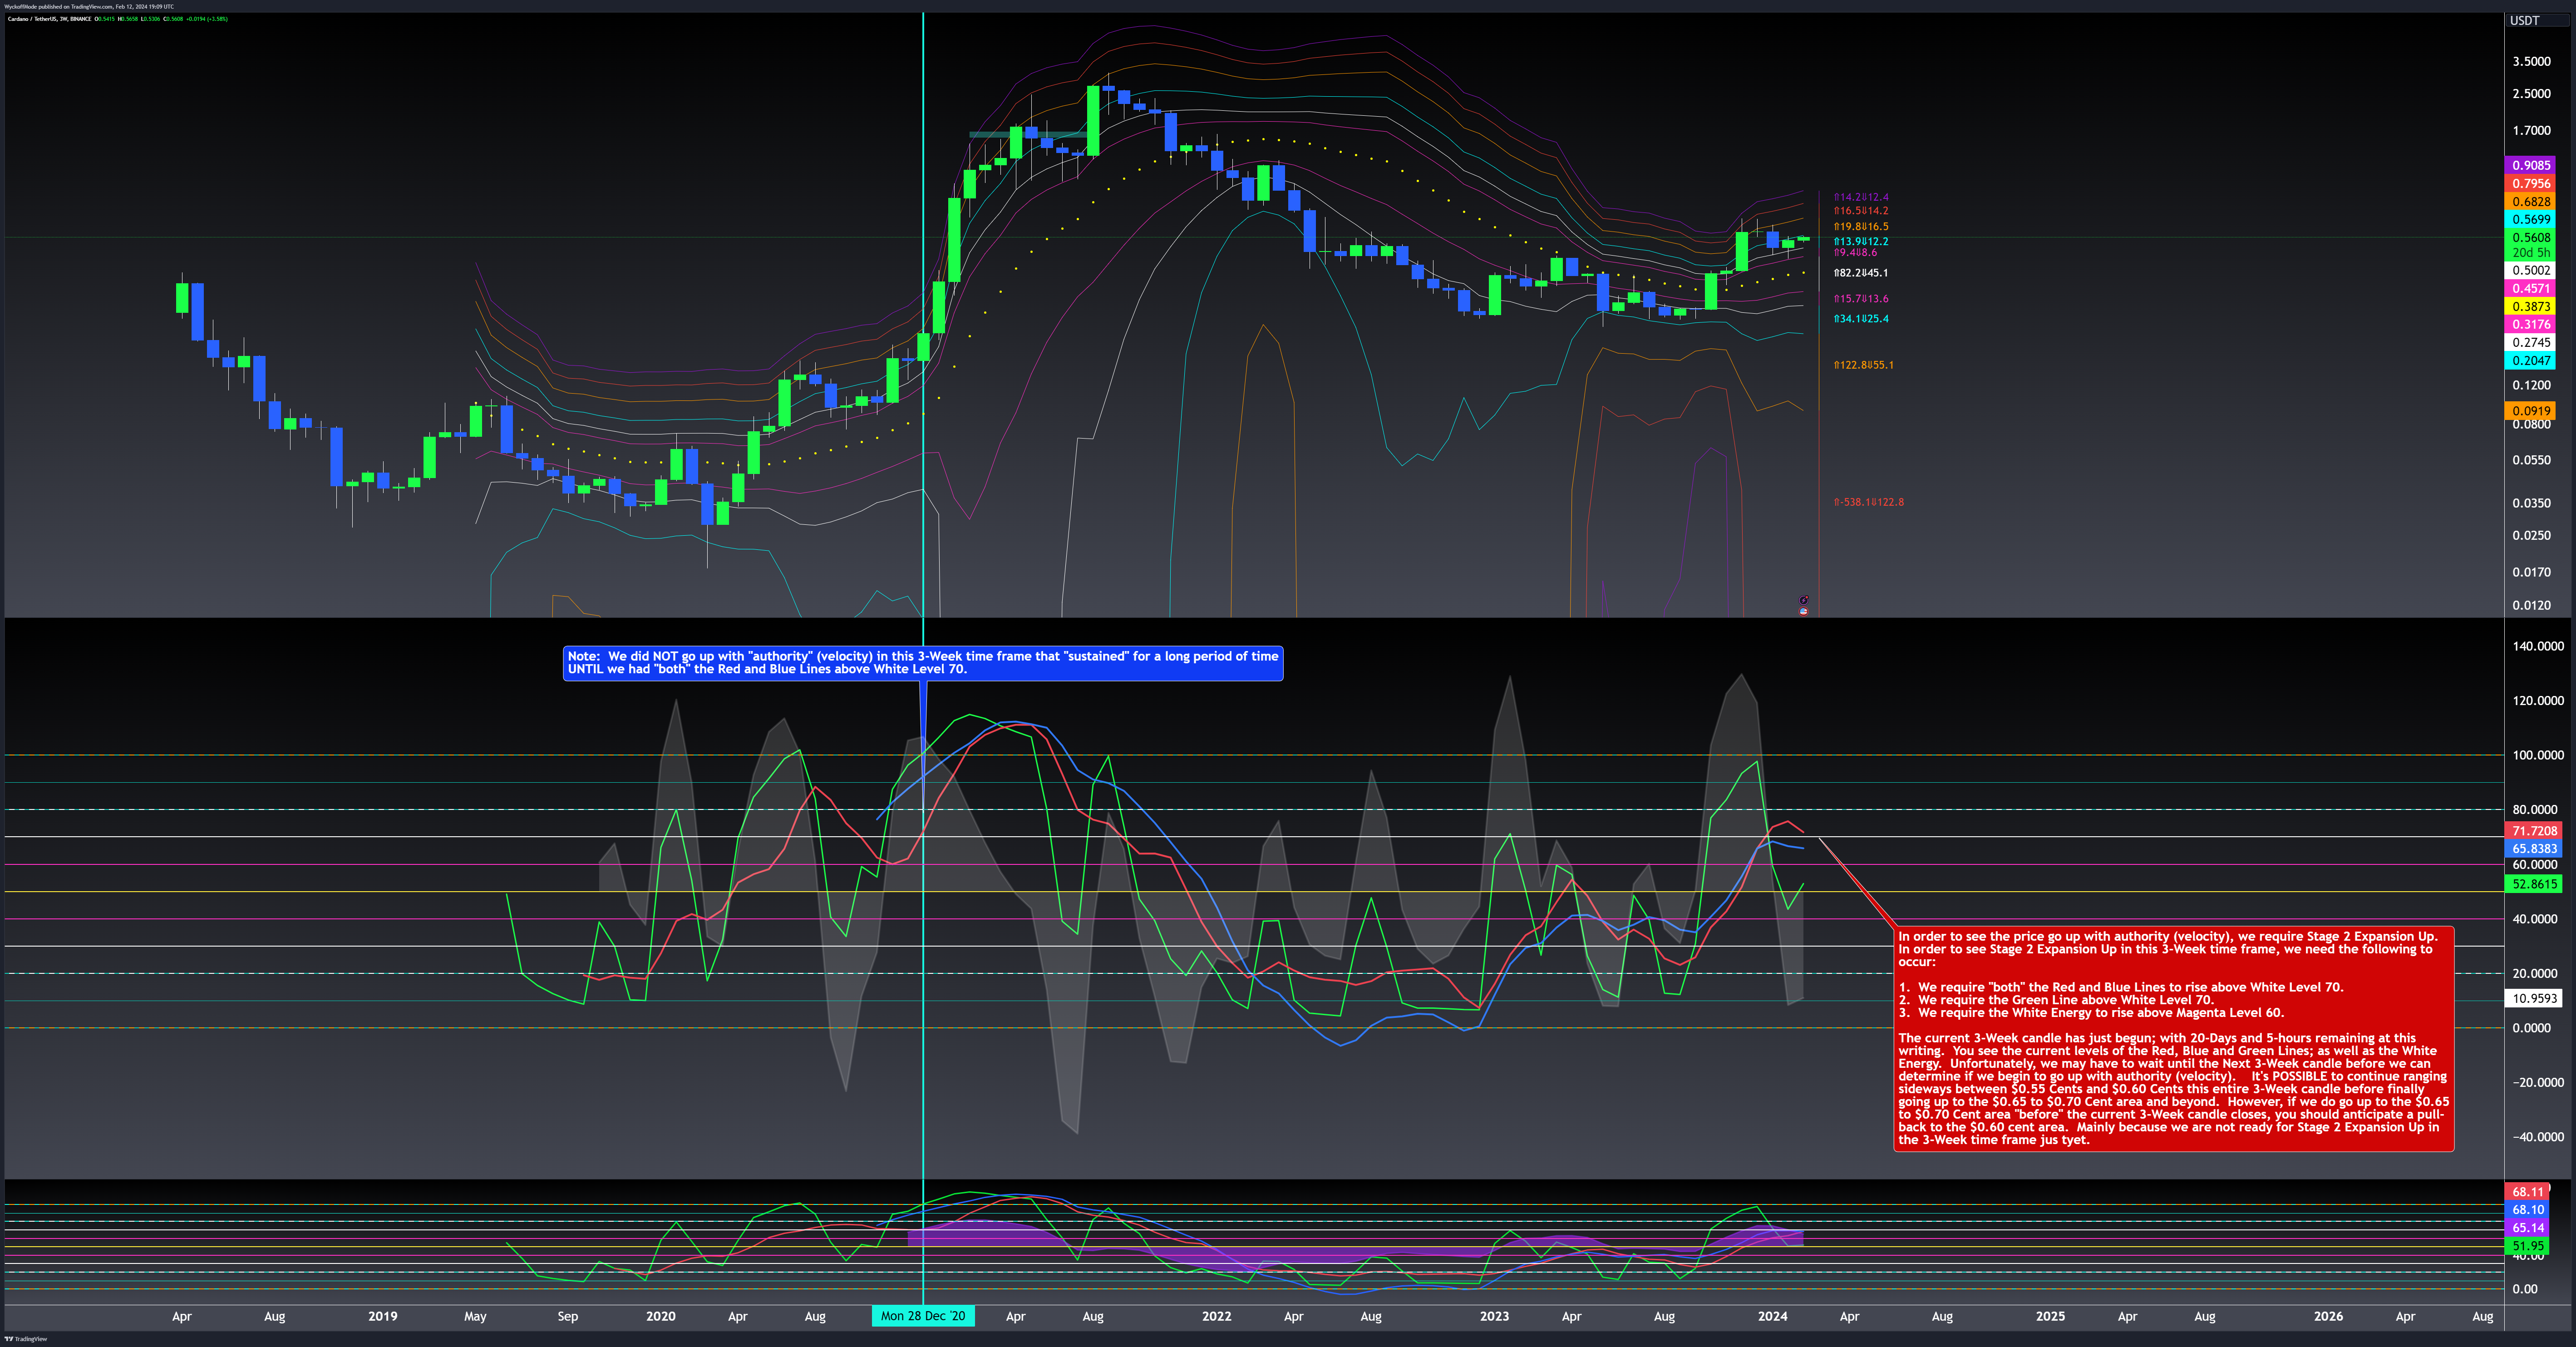The image size is (2576, 1347).
Task: Click the cyan 0.2047 price label
Action: click(x=2531, y=360)
